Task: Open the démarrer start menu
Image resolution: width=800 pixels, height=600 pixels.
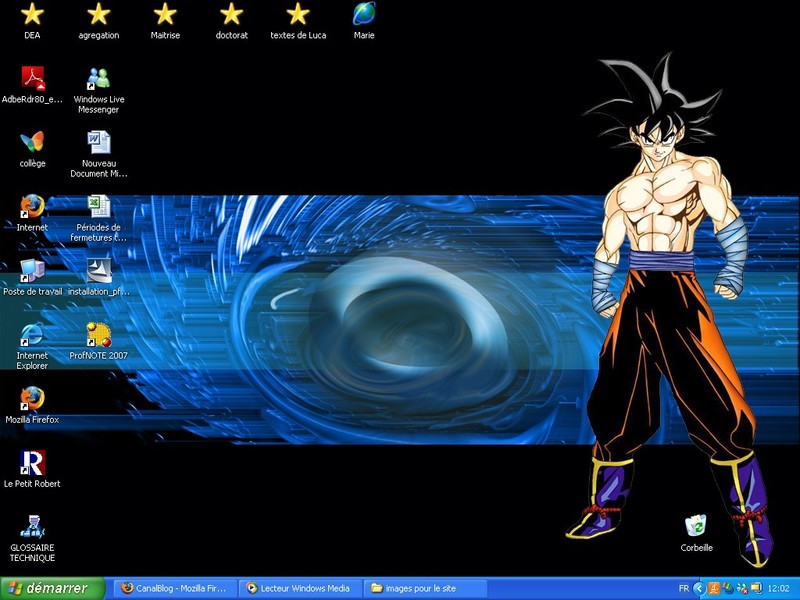Action: 52,588
